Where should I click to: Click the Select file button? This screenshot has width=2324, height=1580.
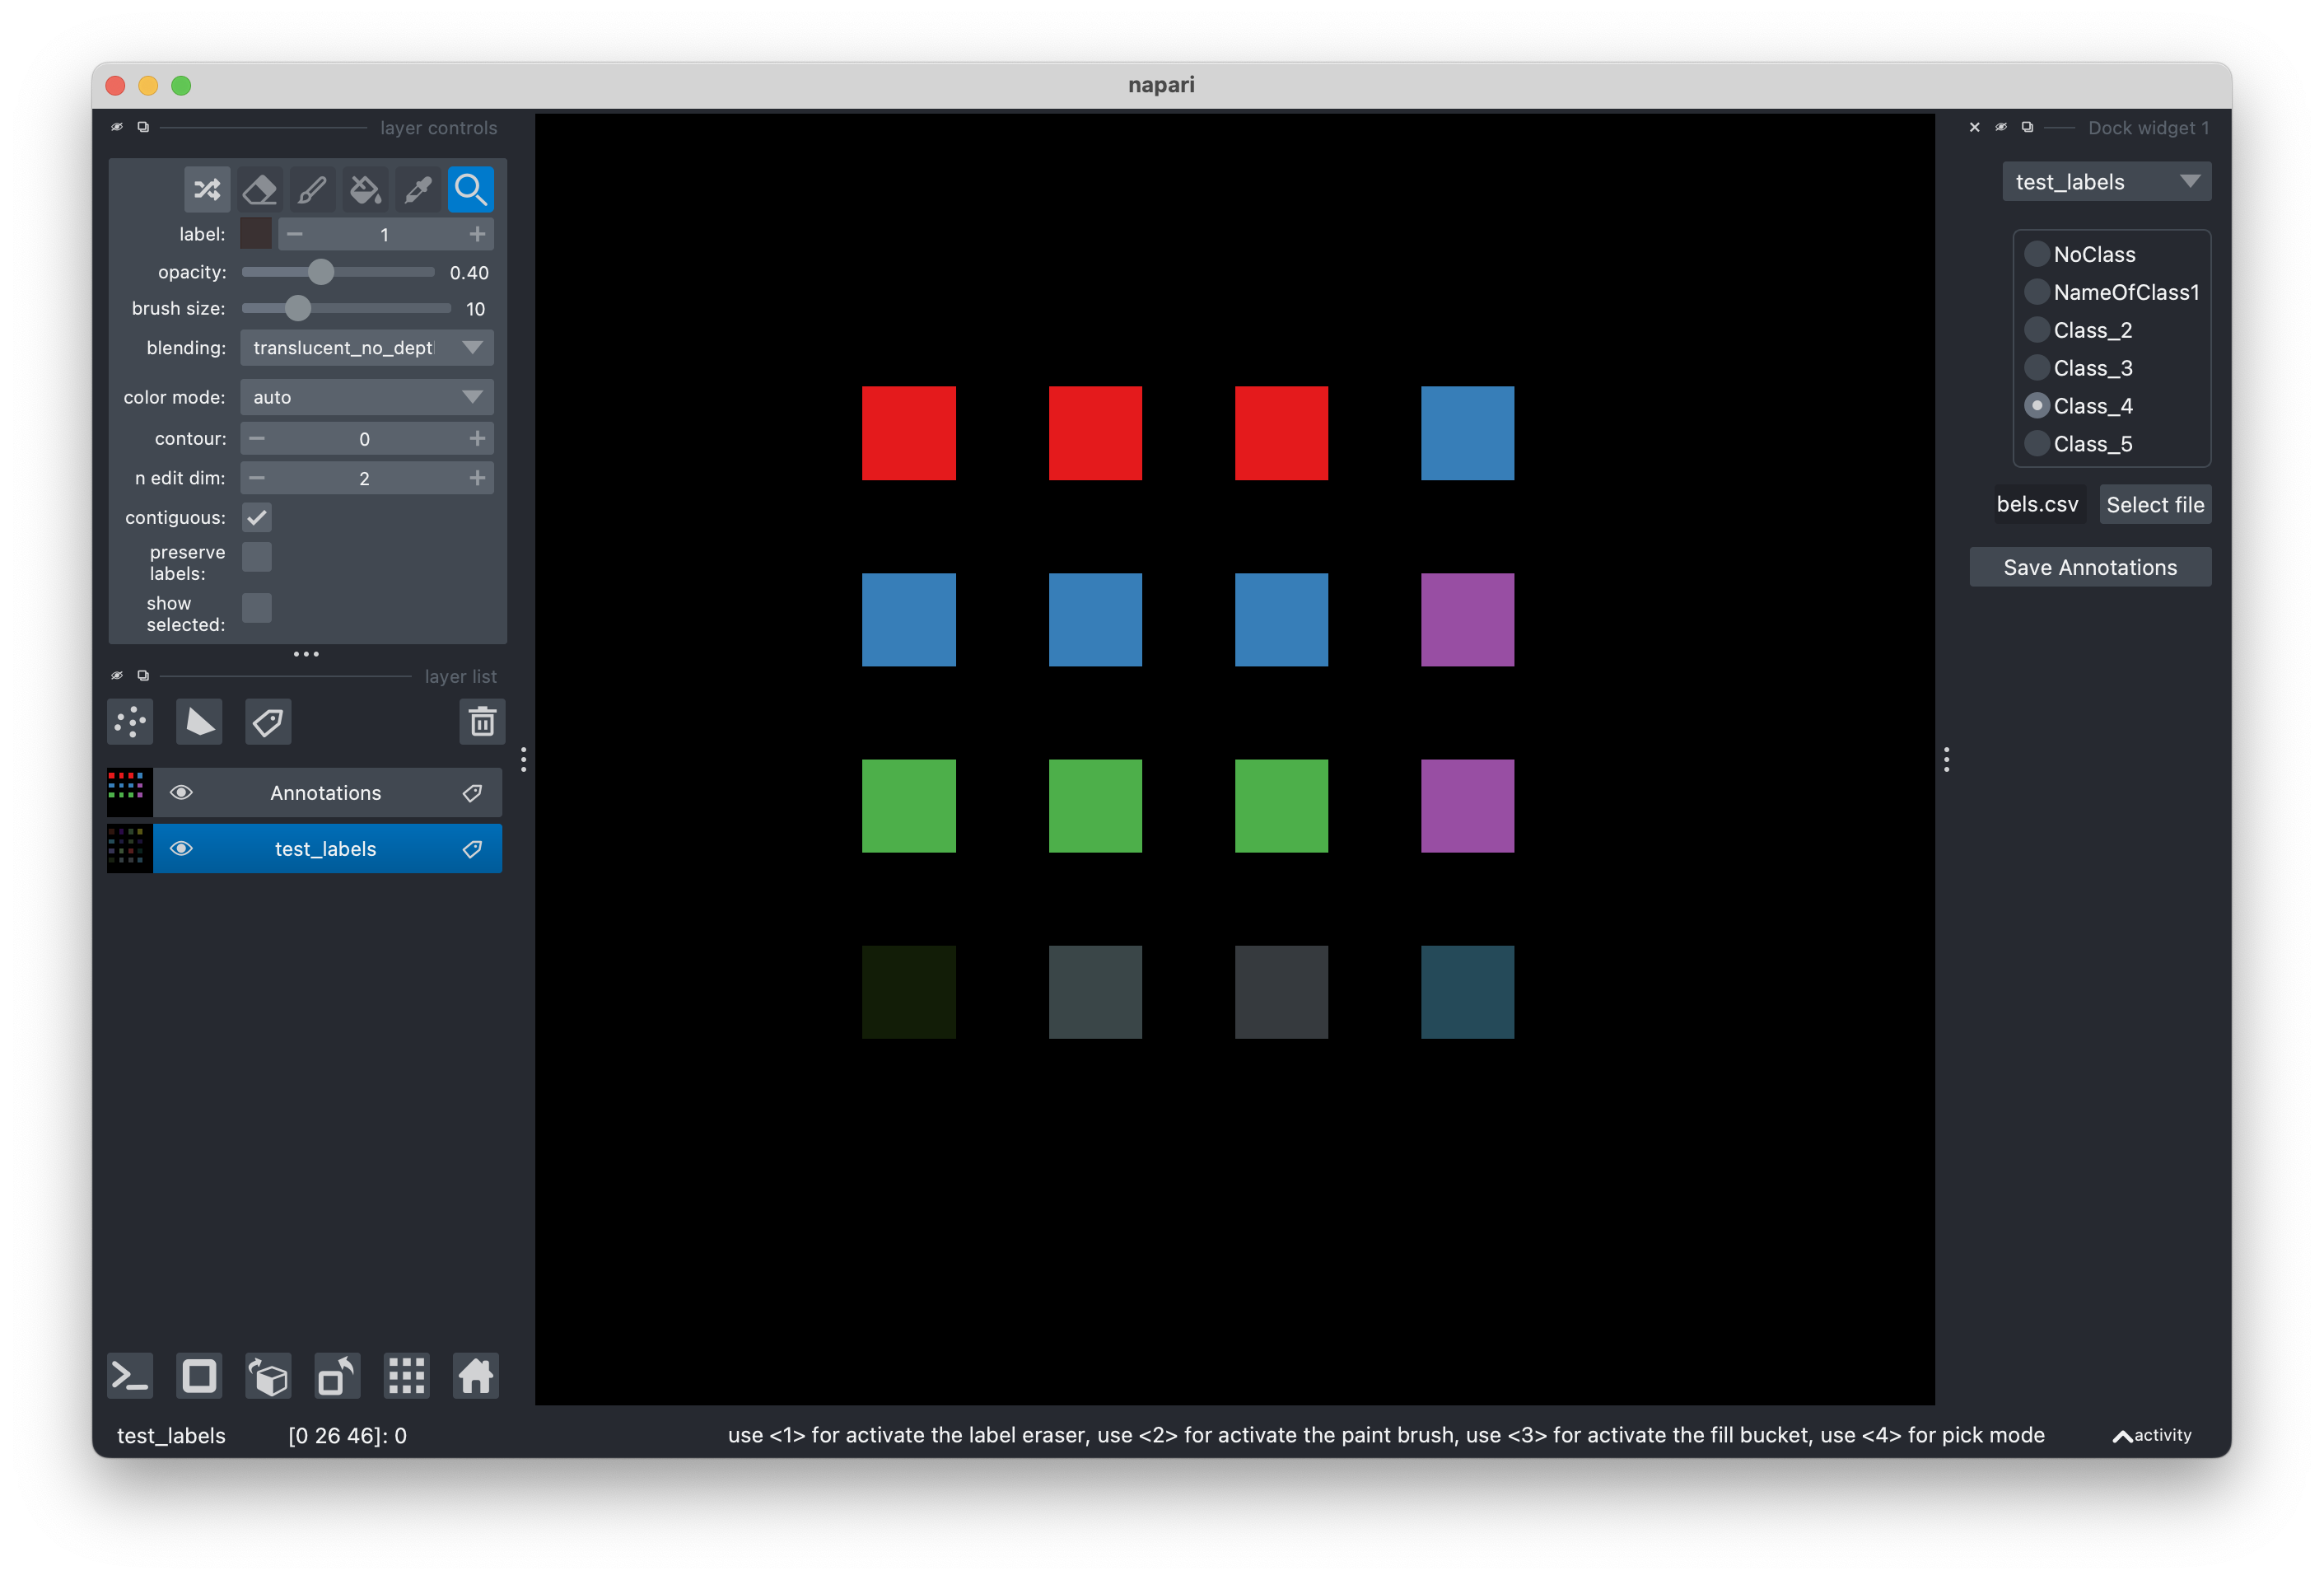pos(2155,504)
